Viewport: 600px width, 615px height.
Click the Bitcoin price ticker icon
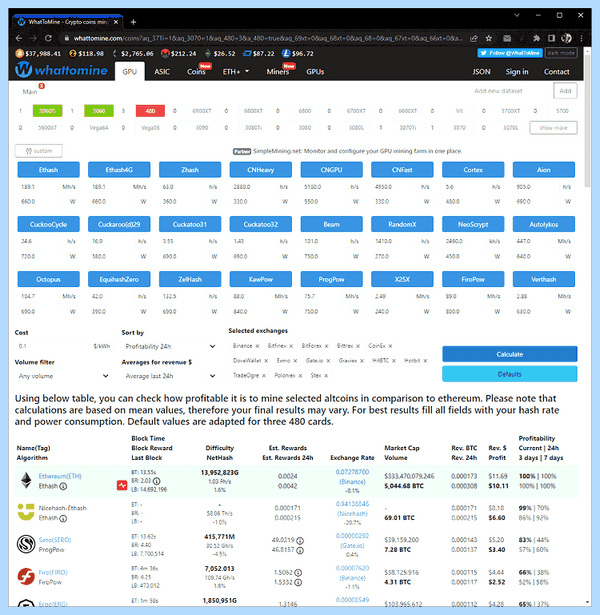[x=19, y=53]
